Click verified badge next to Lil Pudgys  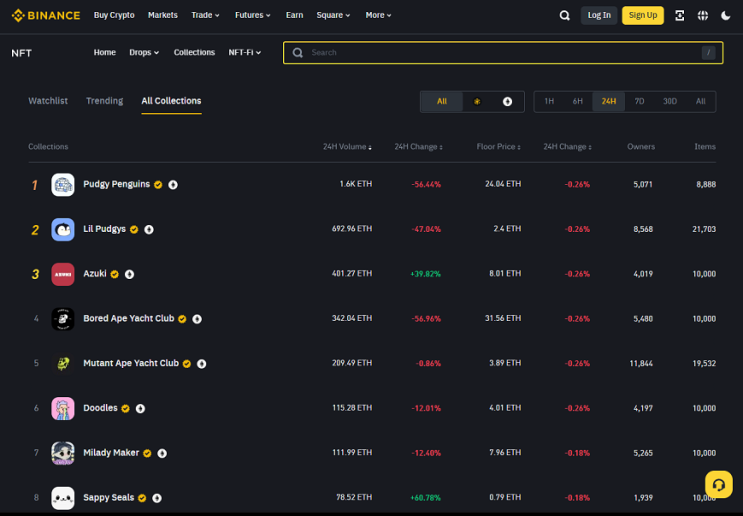(x=134, y=229)
